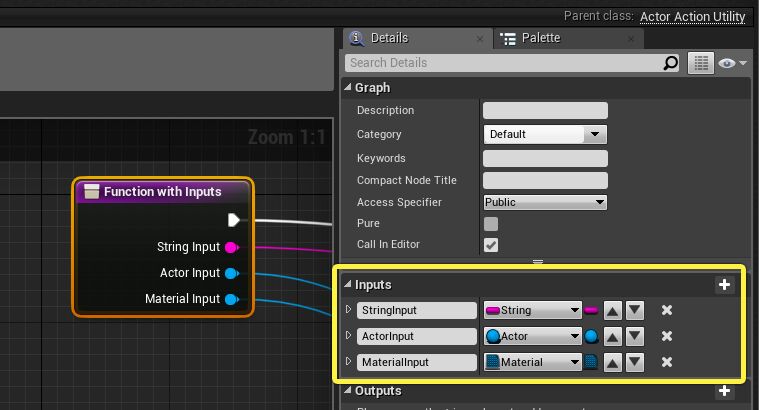Open the Material type dropdown
The height and width of the screenshot is (410, 759).
[x=532, y=362]
